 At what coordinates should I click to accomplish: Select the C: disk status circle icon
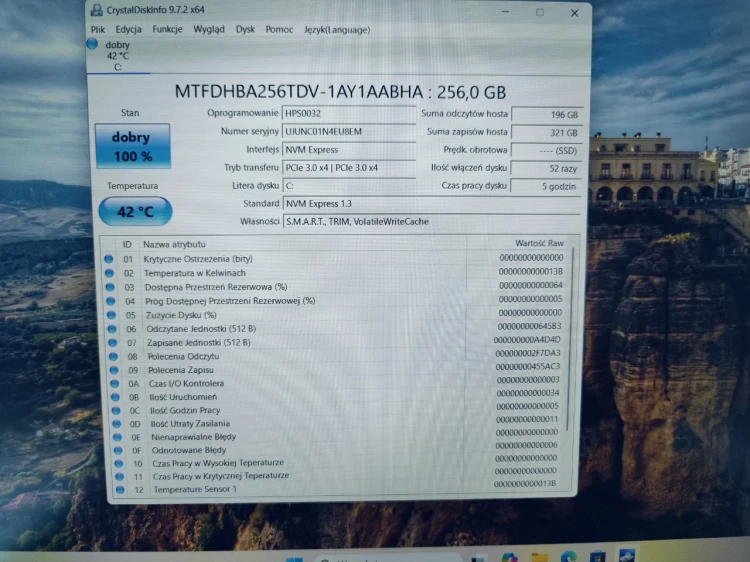click(x=92, y=44)
